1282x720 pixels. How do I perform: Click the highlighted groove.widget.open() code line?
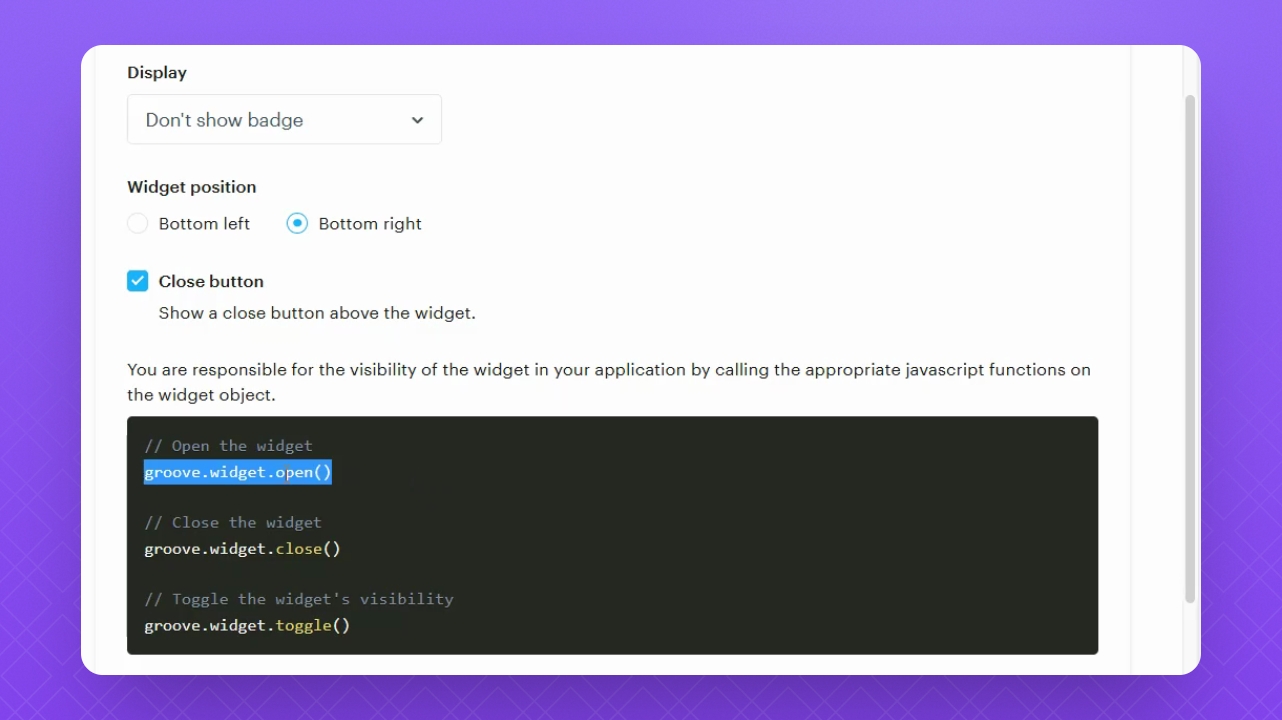click(238, 472)
